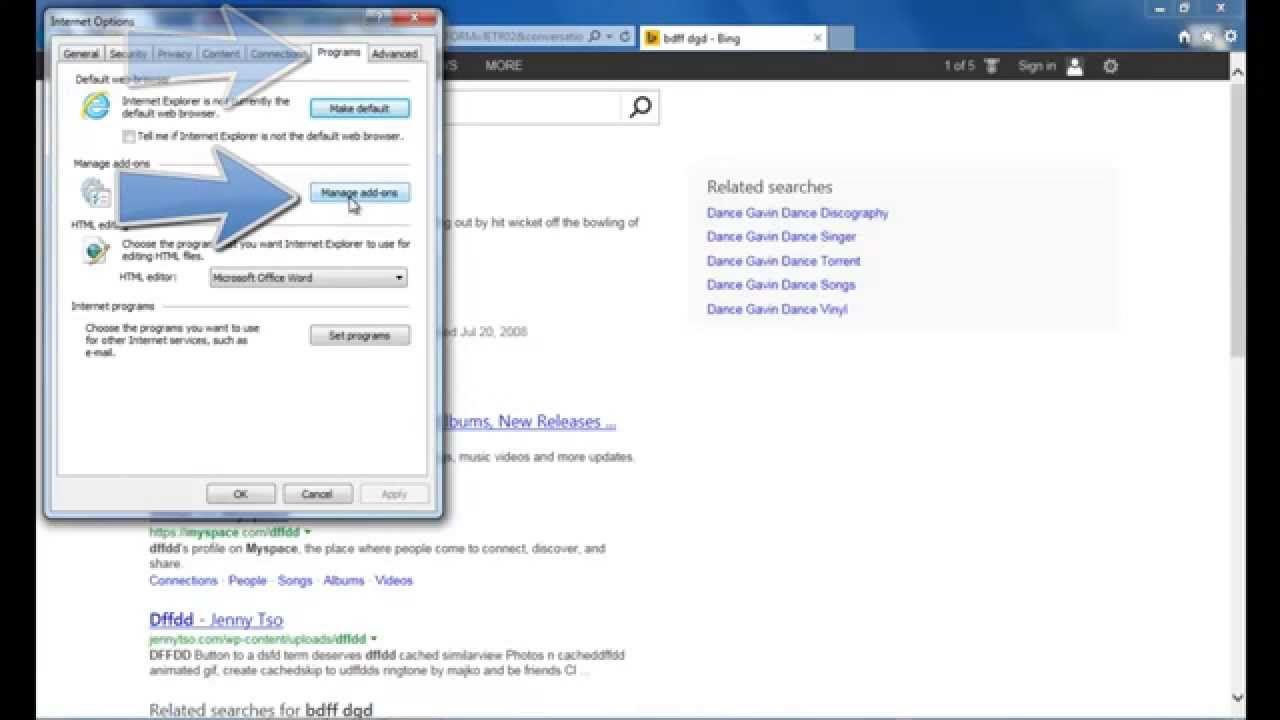Switch to the Privacy tab
The image size is (1280, 720).
click(174, 54)
